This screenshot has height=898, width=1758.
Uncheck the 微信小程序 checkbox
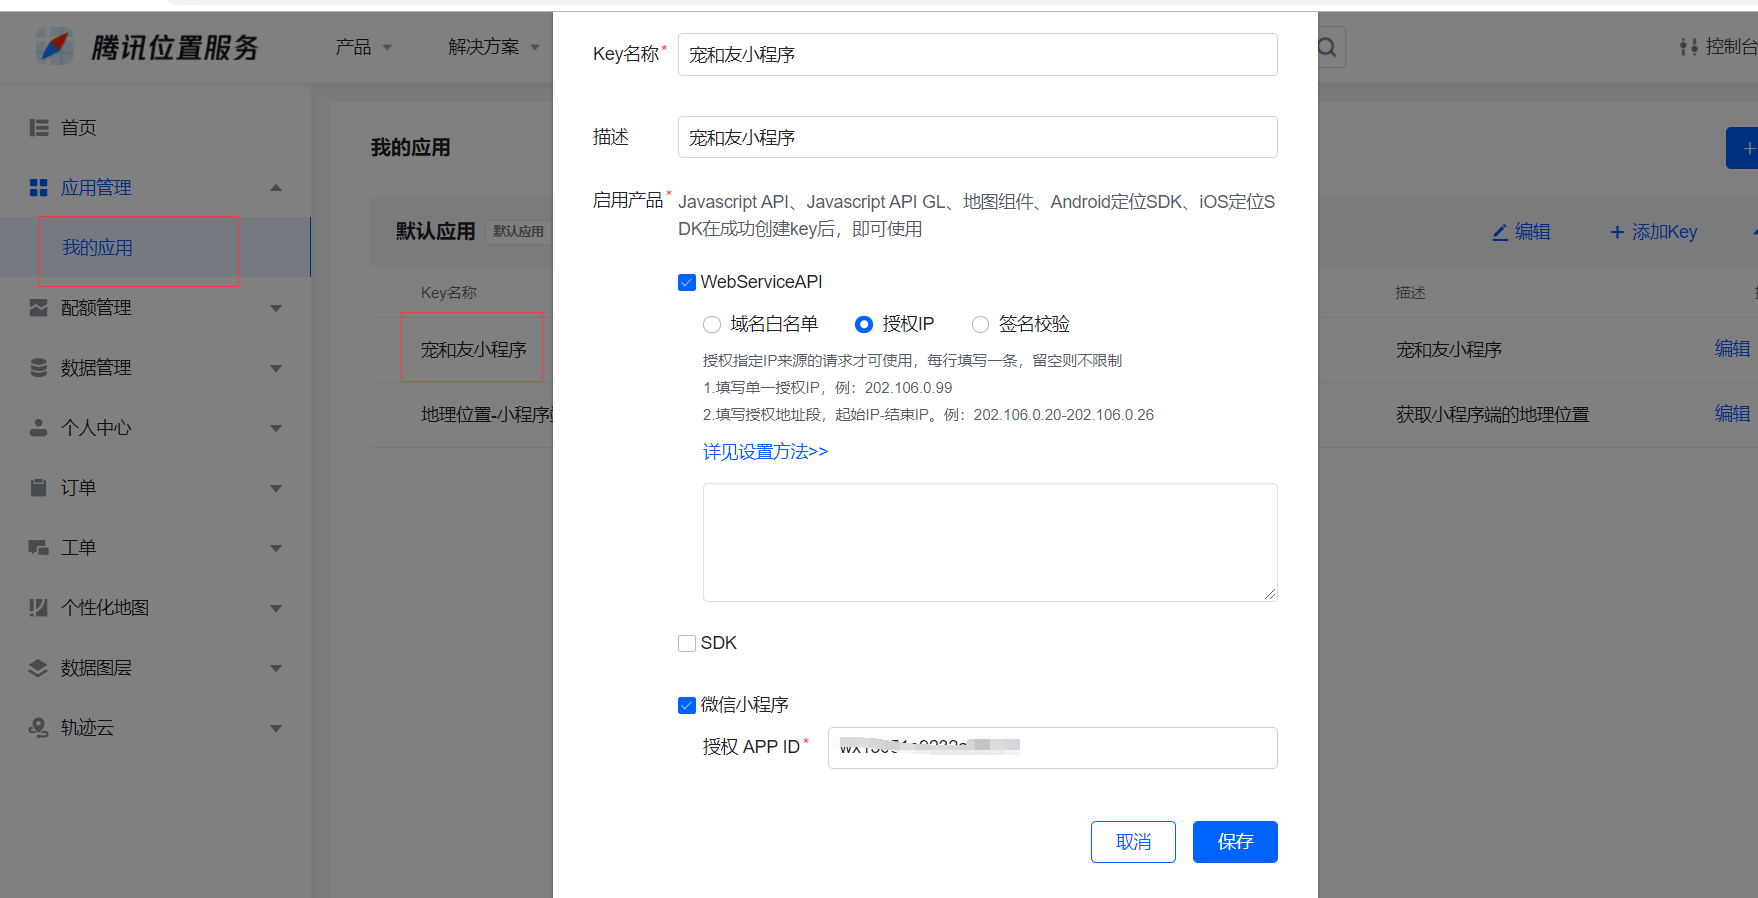pos(687,705)
